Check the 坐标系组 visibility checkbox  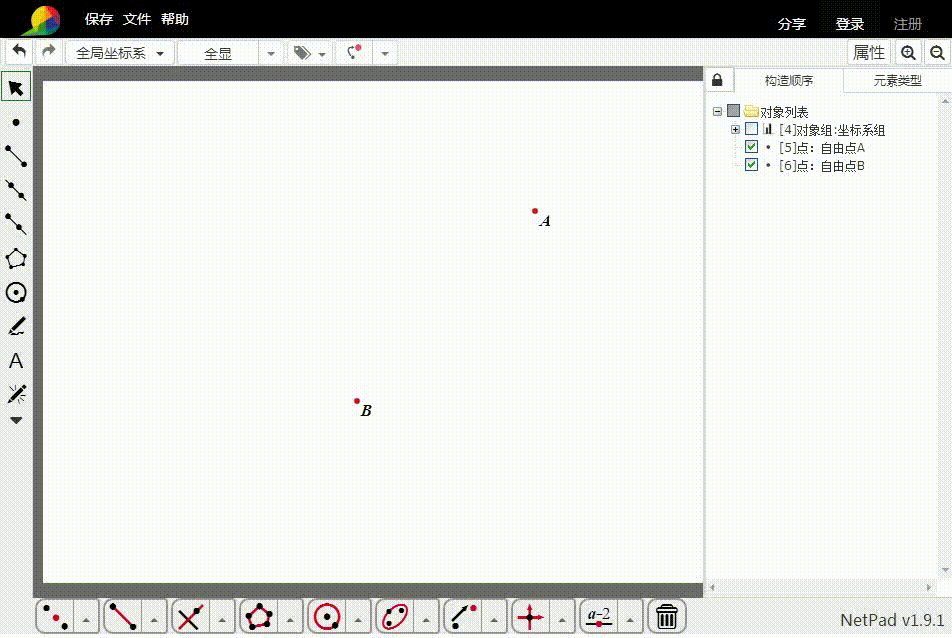[x=751, y=129]
